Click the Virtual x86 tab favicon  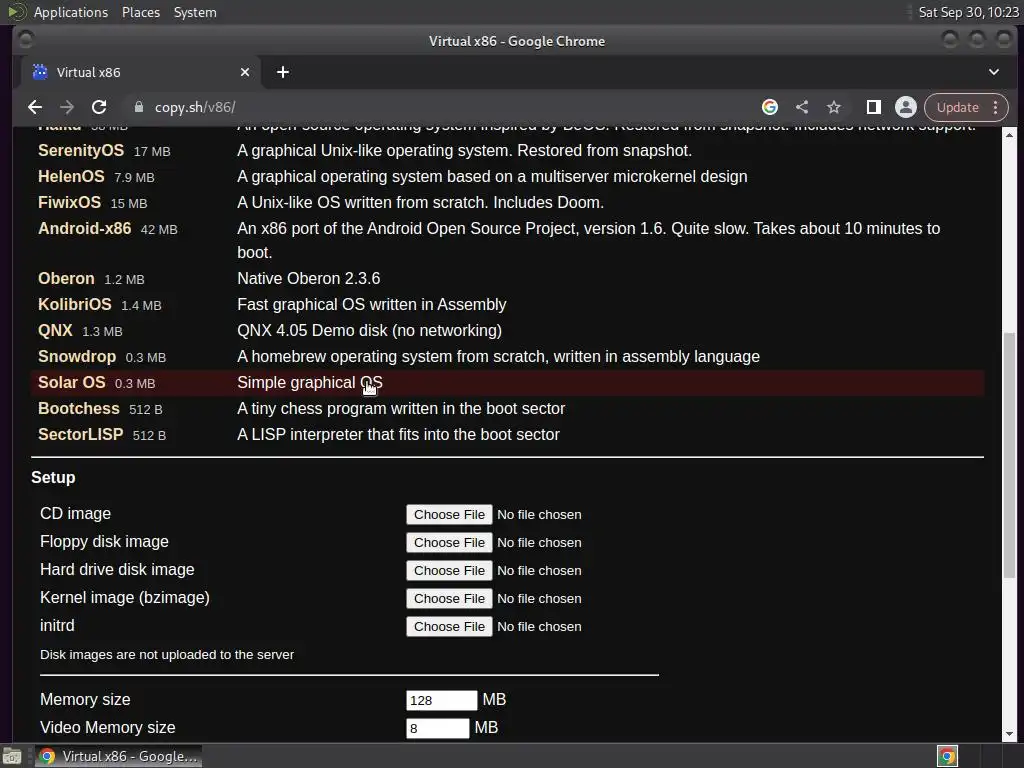pos(40,72)
